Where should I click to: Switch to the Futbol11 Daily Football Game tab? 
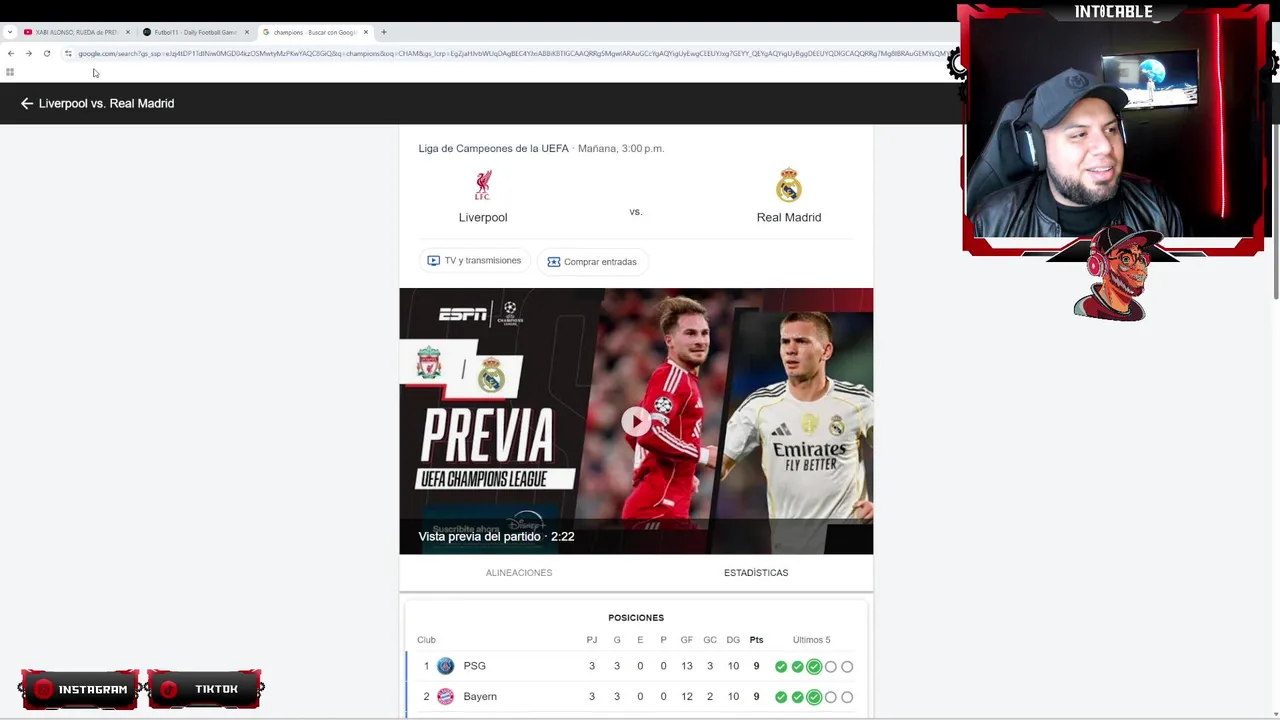(x=195, y=32)
